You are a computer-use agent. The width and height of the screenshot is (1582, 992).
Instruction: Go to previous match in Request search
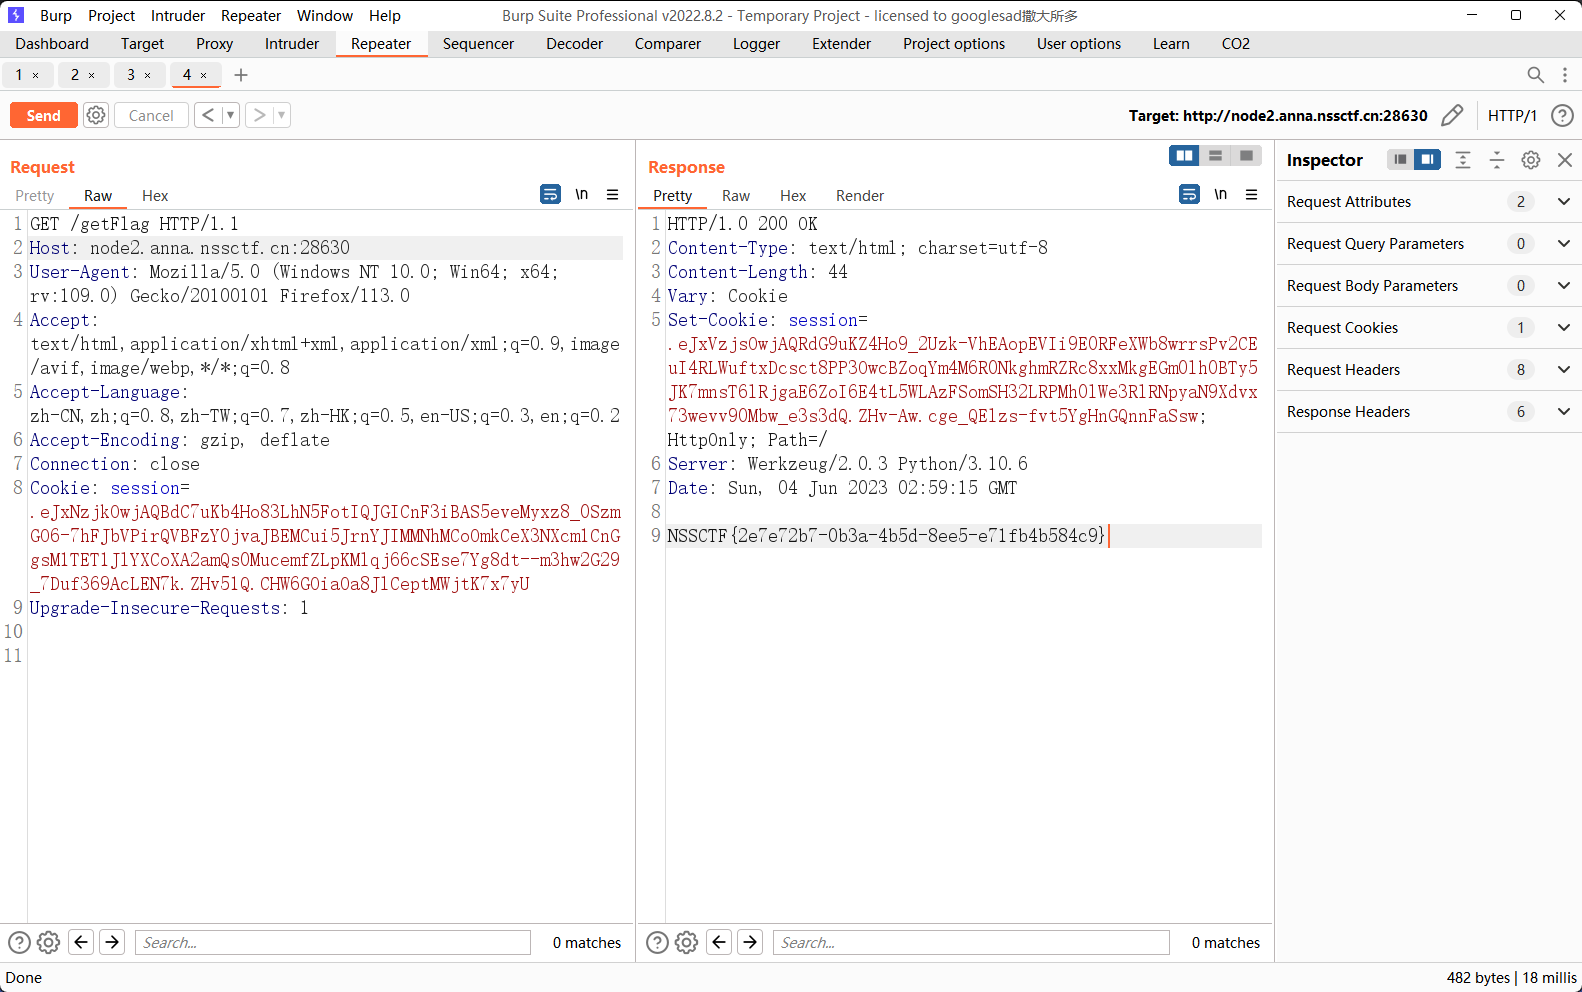point(82,942)
